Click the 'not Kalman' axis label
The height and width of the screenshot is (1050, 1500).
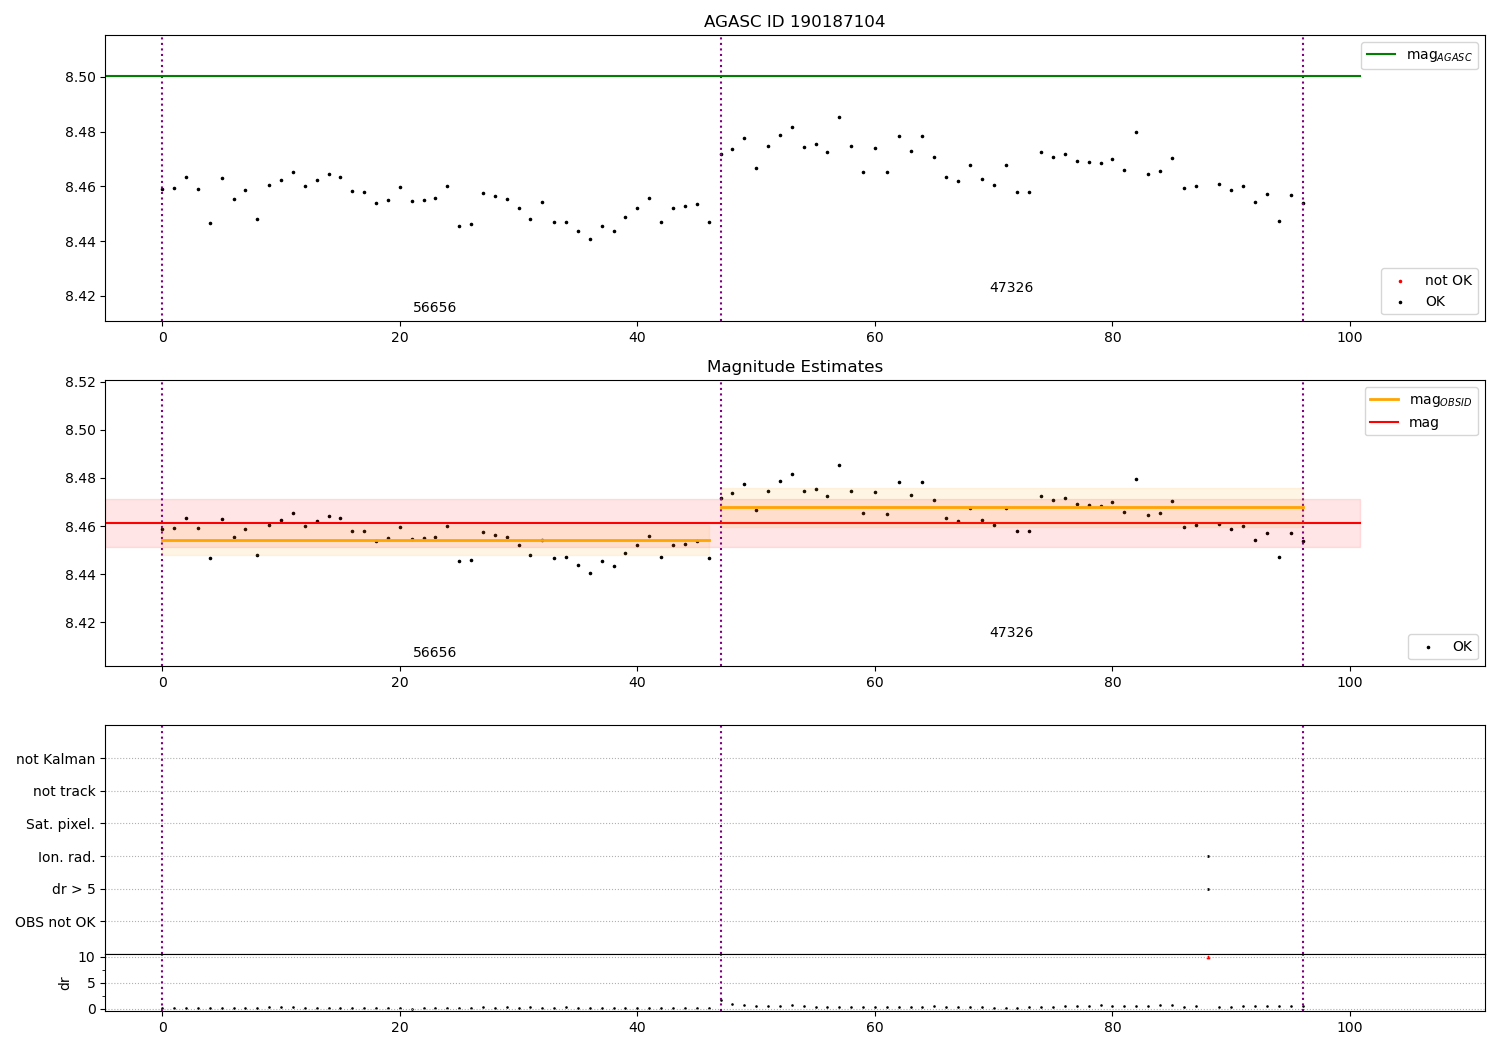56,759
